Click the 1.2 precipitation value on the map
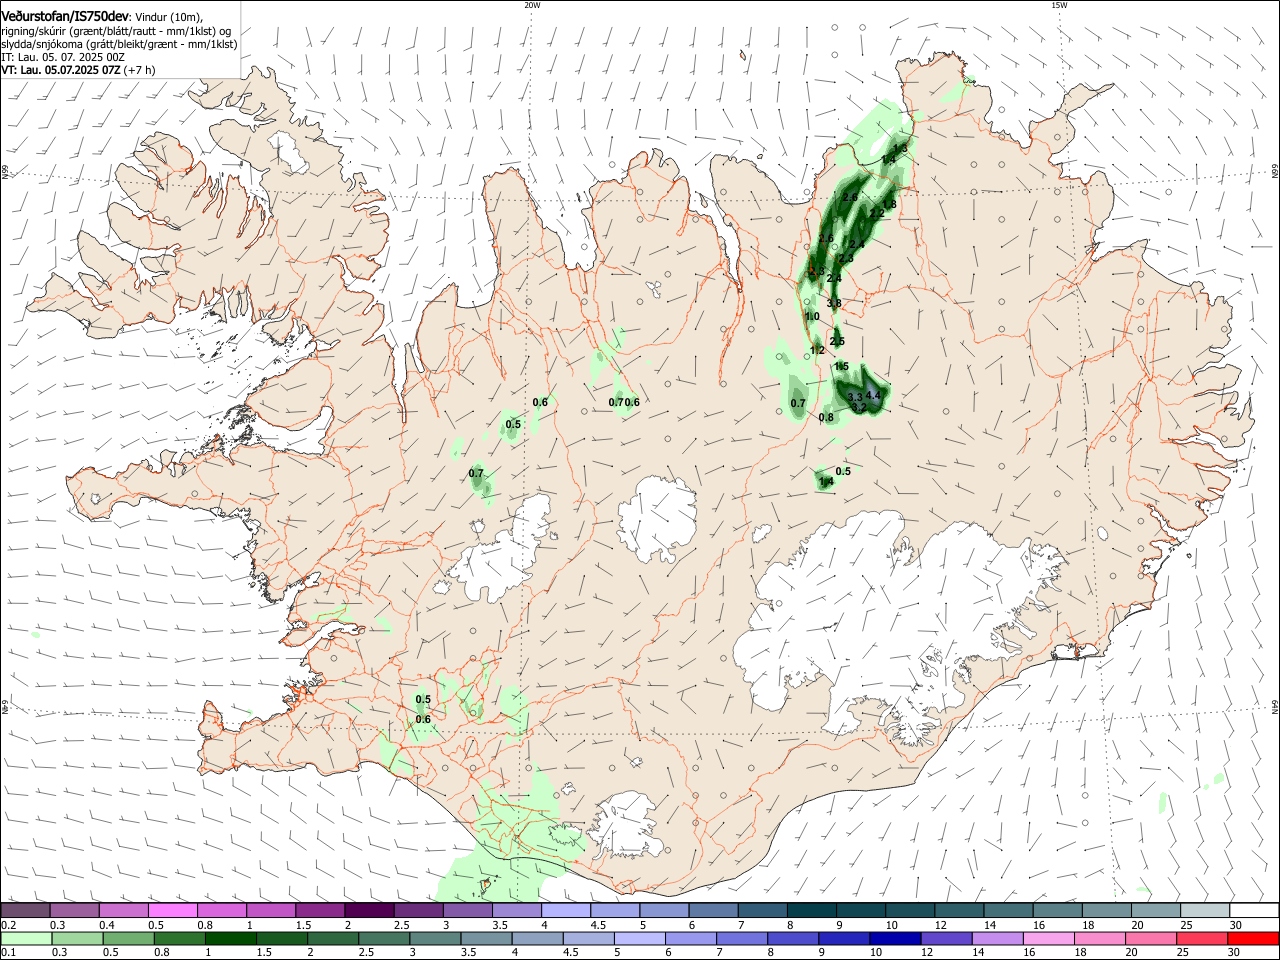This screenshot has width=1280, height=960. 817,350
